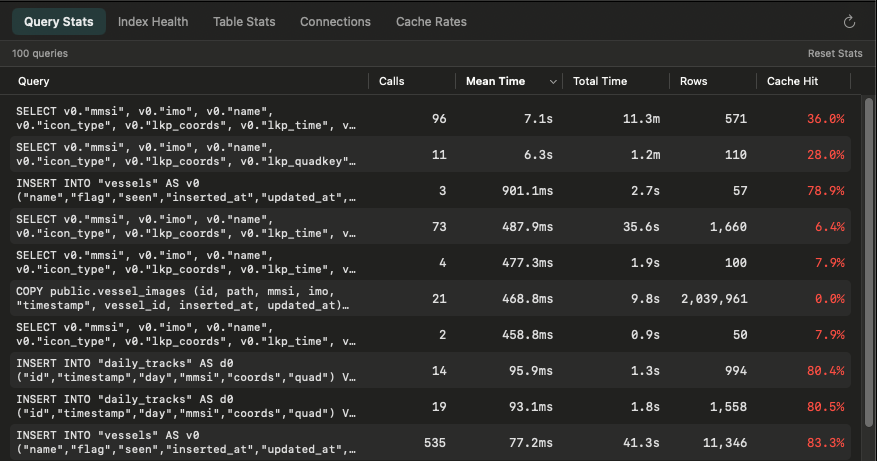Toggle the Mean Time sort chevron
877x461 pixels.
[x=553, y=82]
